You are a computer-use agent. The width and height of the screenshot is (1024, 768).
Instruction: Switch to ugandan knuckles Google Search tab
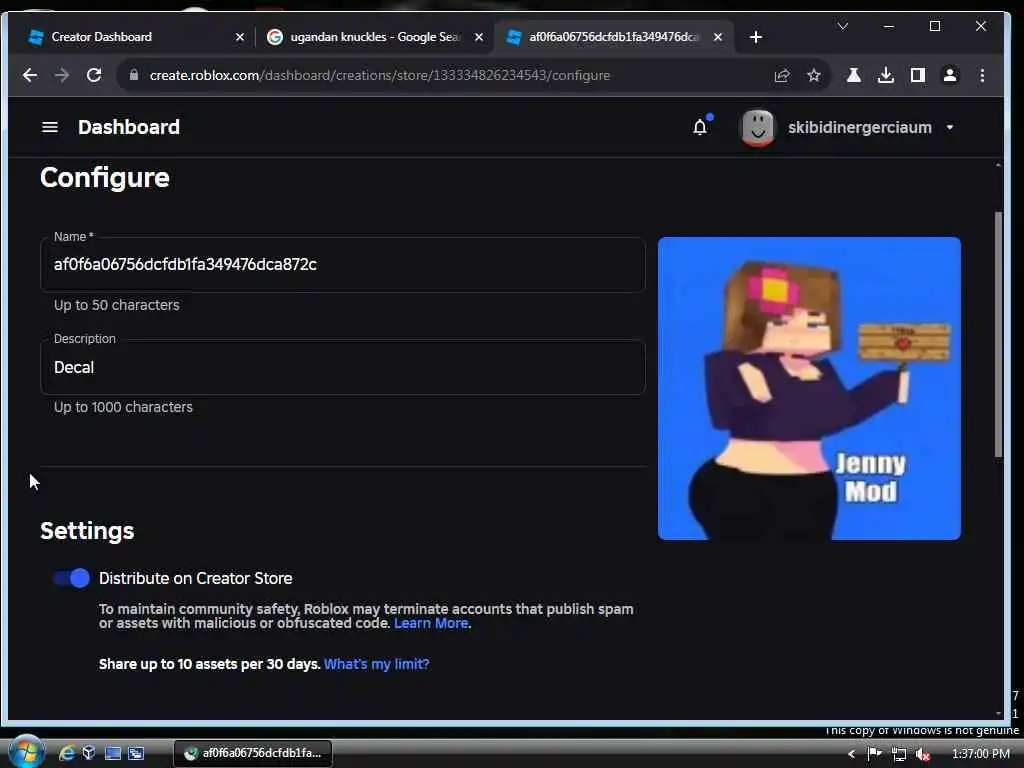pos(374,37)
